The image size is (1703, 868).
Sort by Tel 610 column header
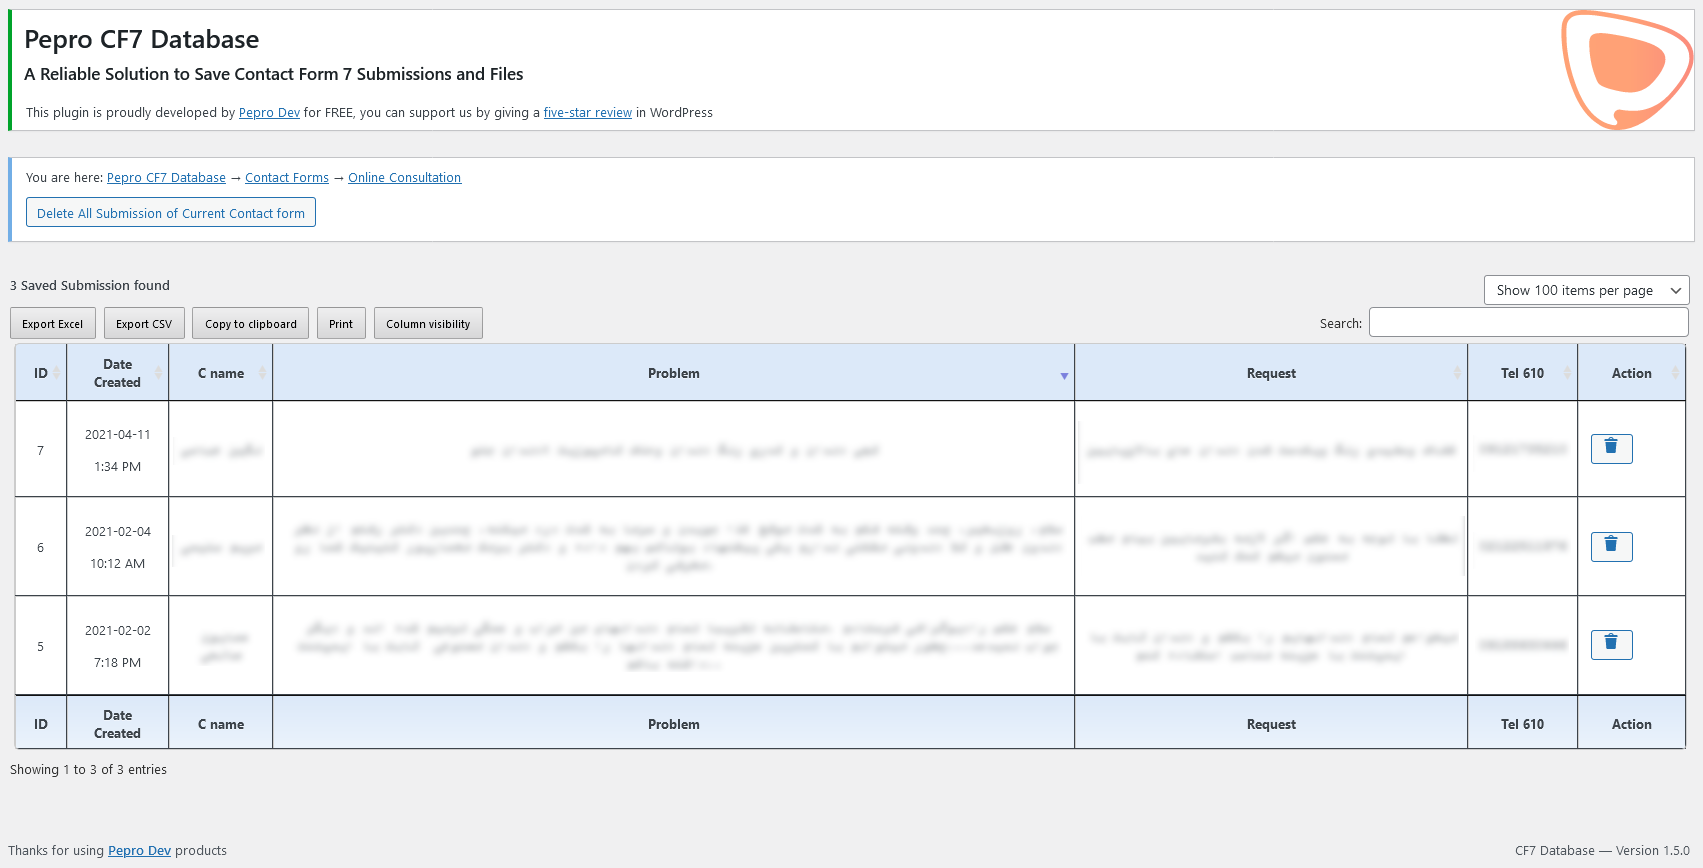coord(1522,373)
